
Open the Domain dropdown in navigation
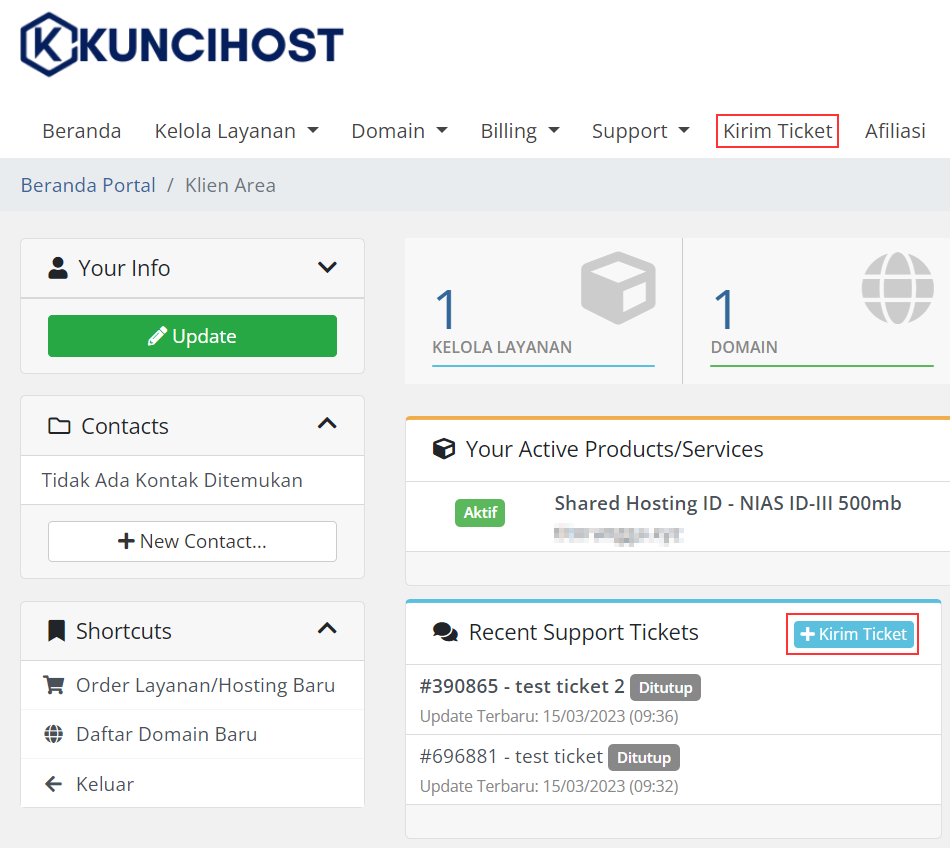coord(399,131)
